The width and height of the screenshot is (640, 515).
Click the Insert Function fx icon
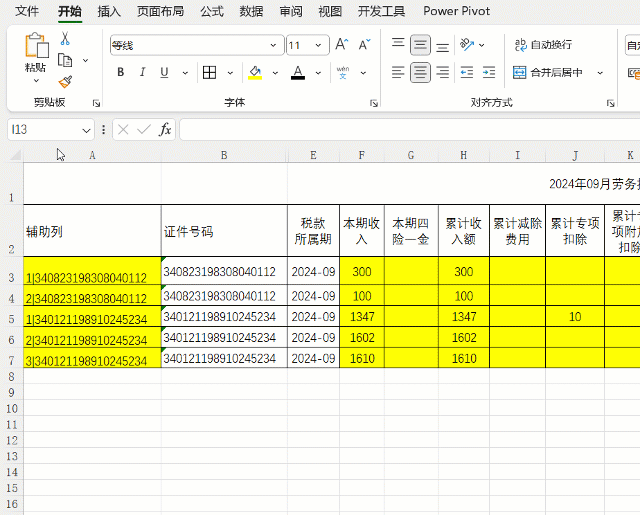click(165, 130)
